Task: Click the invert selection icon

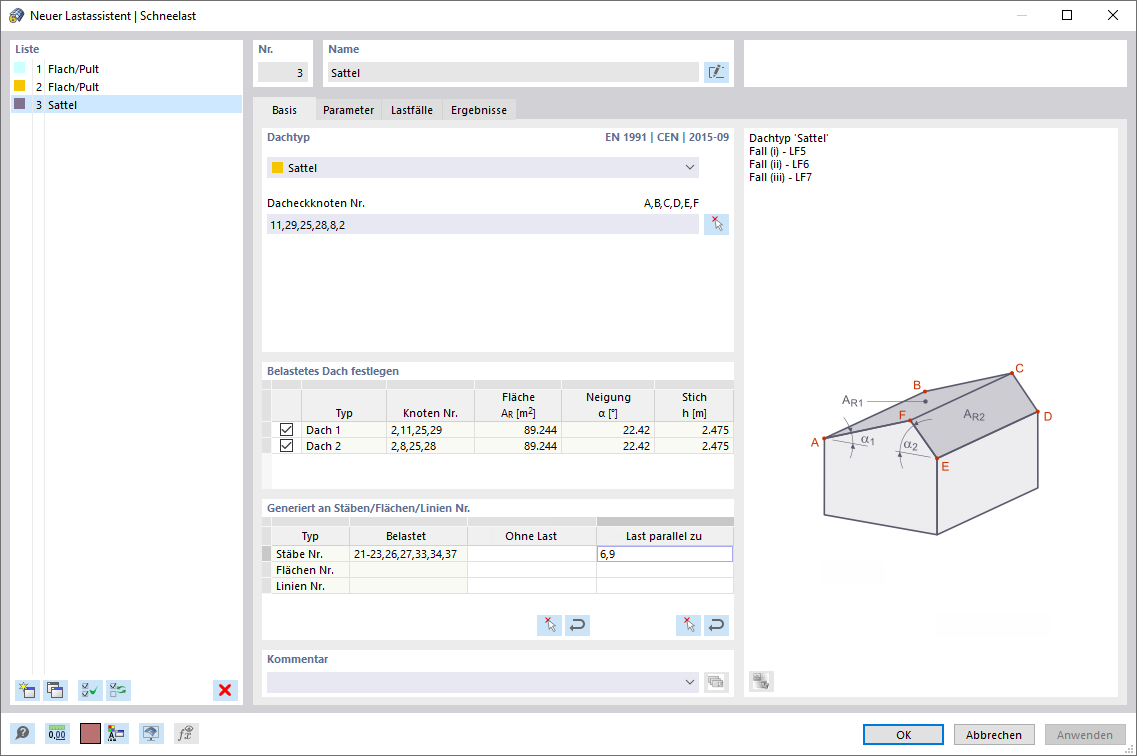Action: coord(118,690)
